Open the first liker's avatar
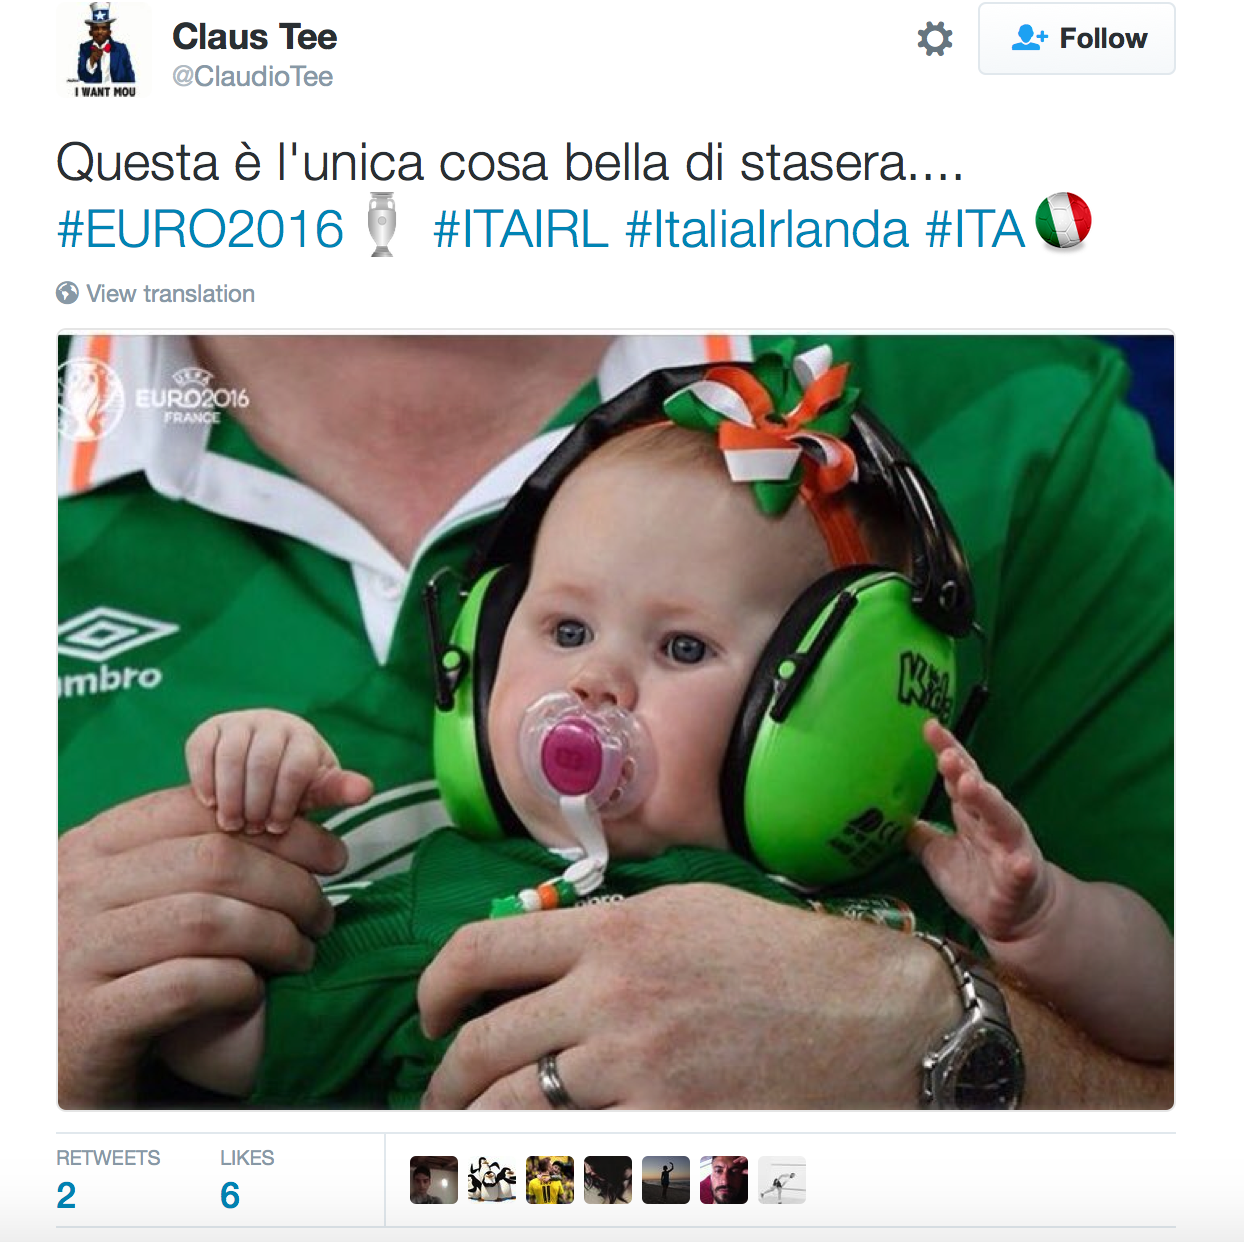The width and height of the screenshot is (1244, 1242). pos(434,1180)
